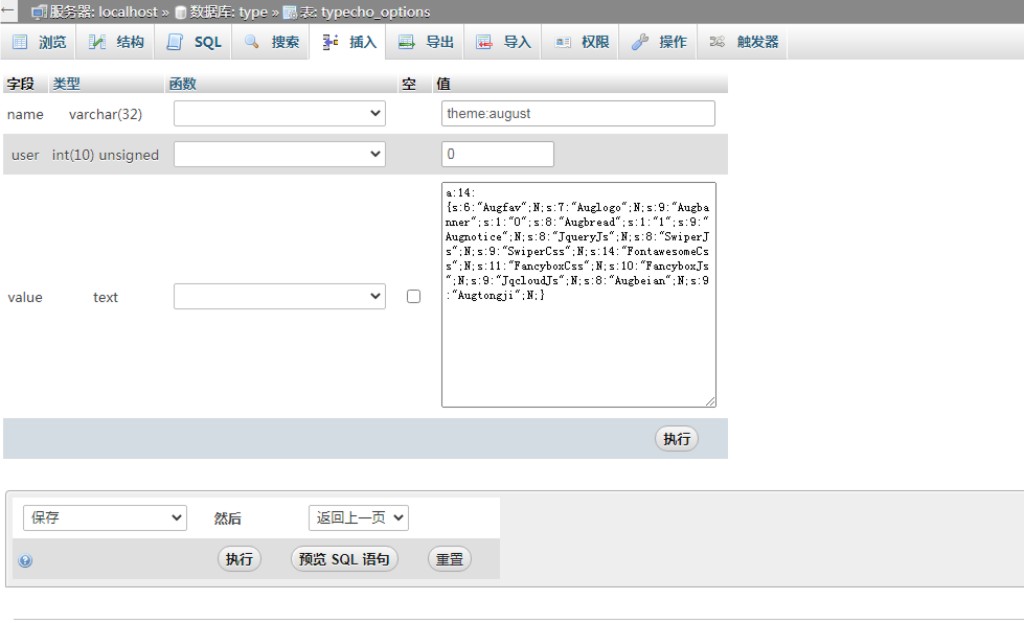Click the database icon before type

pos(181,12)
